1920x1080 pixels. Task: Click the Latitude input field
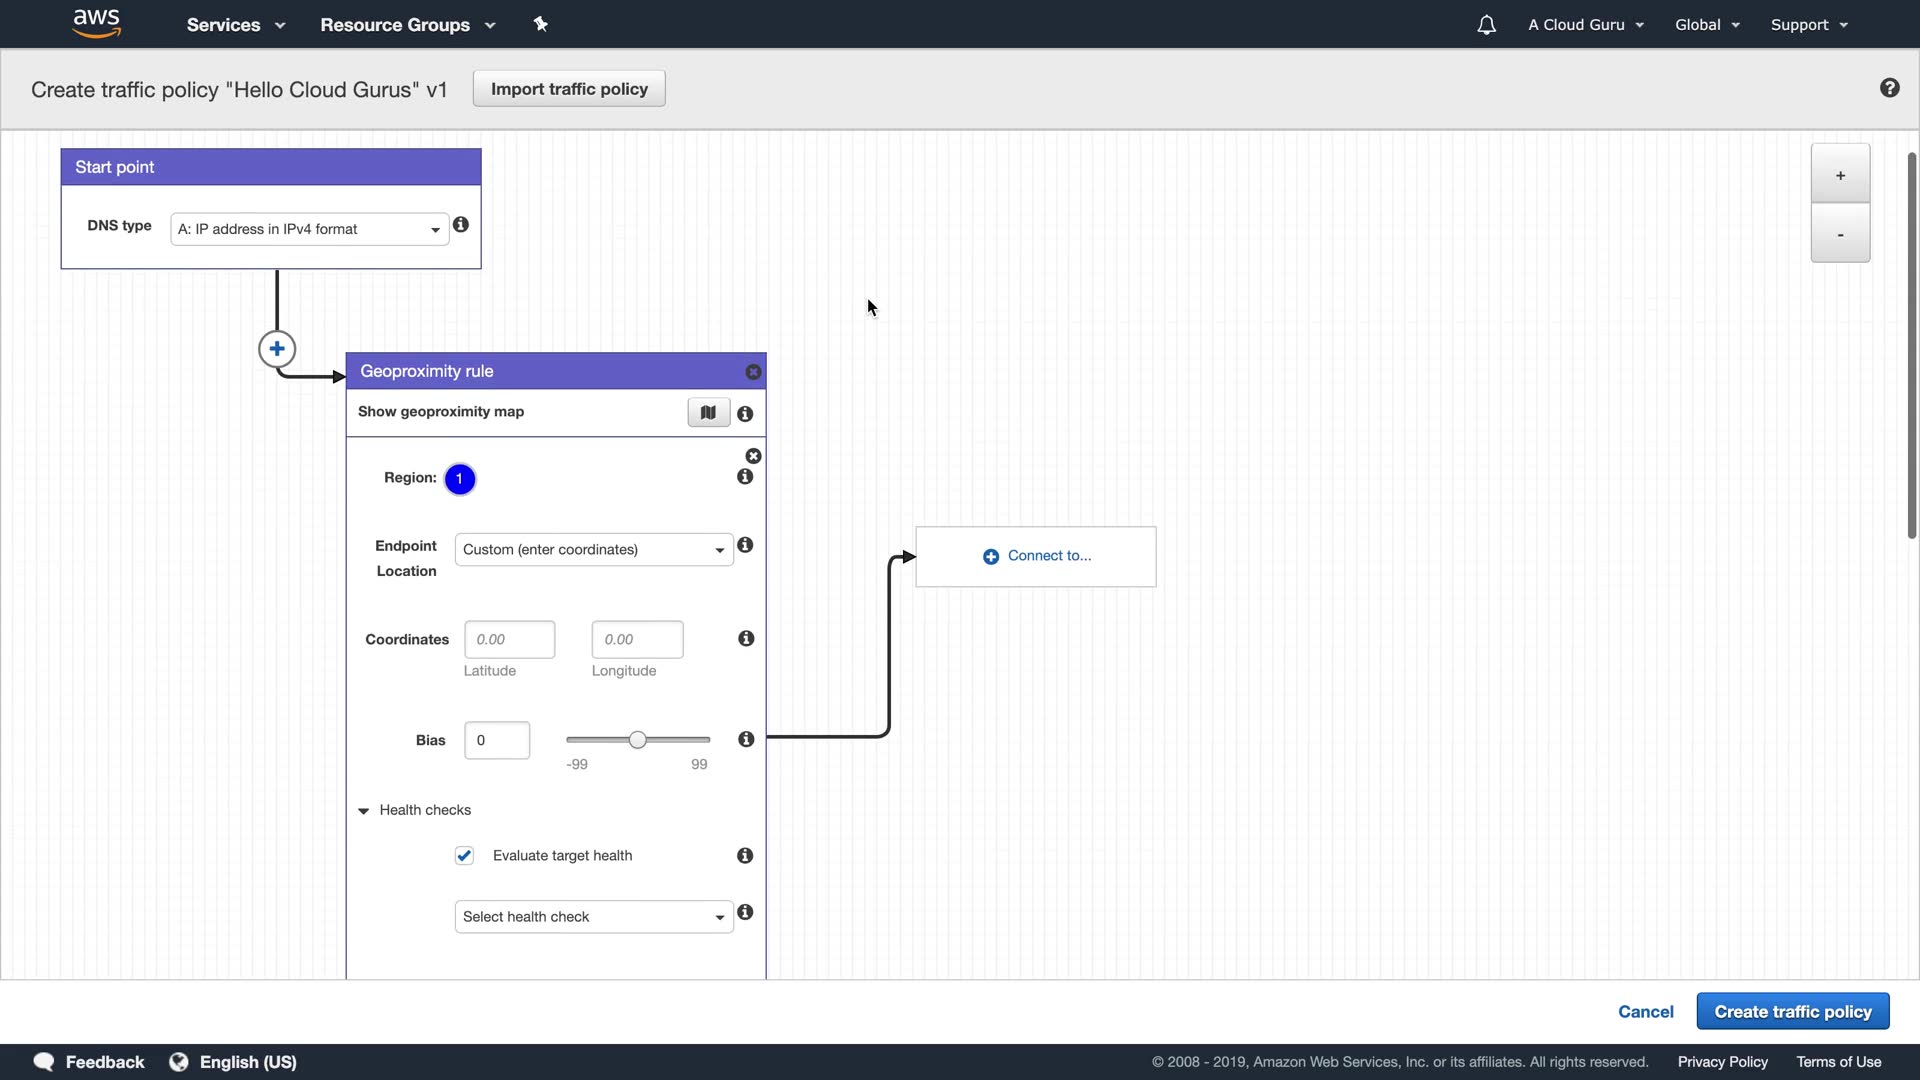pos(509,639)
